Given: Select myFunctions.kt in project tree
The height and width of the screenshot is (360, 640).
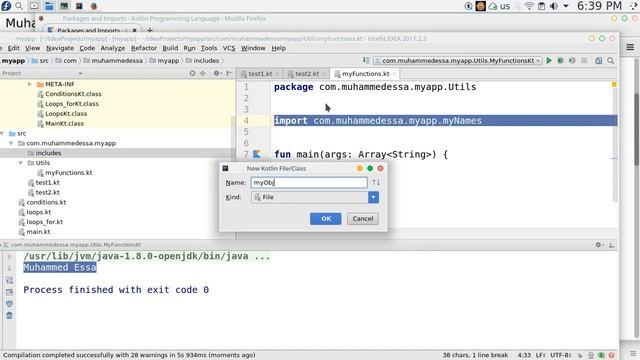Looking at the screenshot, I should pos(69,173).
